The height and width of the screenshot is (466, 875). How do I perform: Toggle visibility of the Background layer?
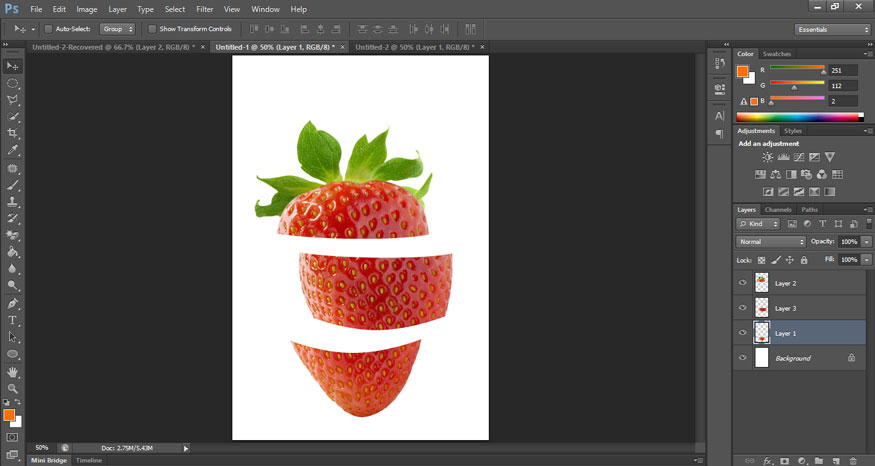[x=742, y=358]
